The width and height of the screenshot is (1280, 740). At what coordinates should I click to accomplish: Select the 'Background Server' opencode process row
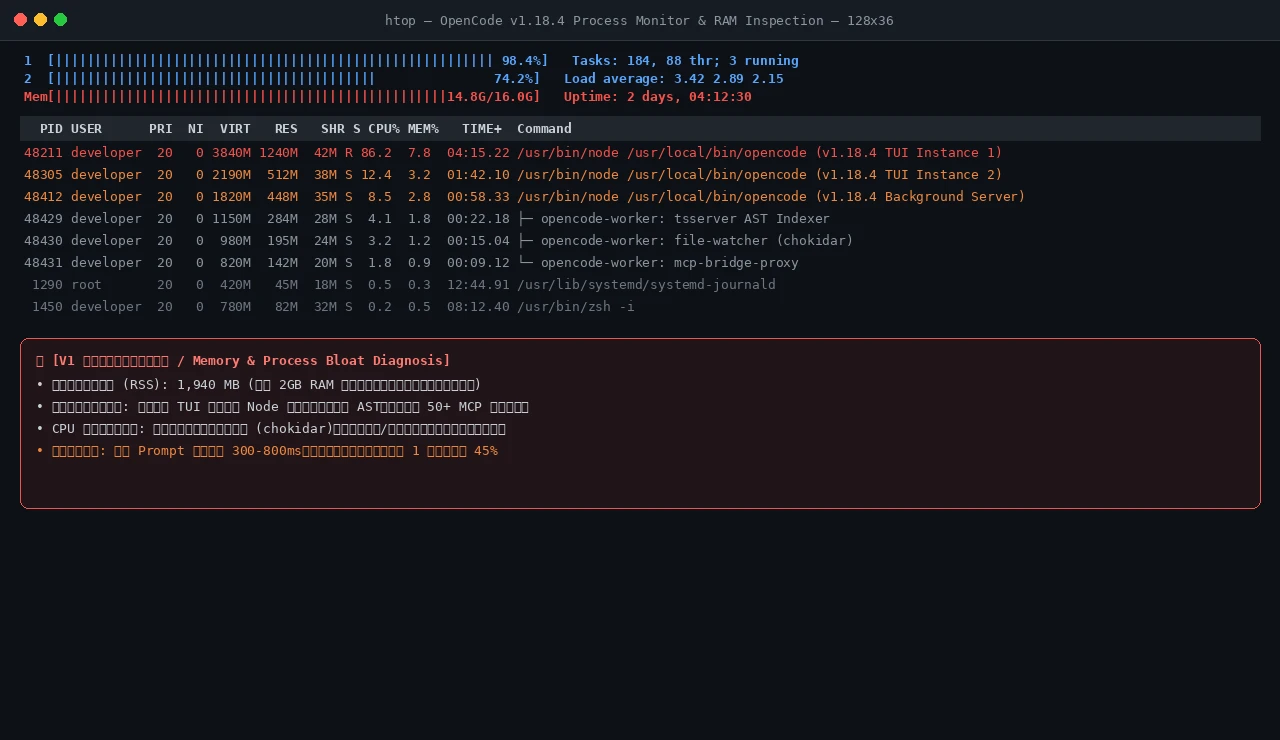coord(640,196)
